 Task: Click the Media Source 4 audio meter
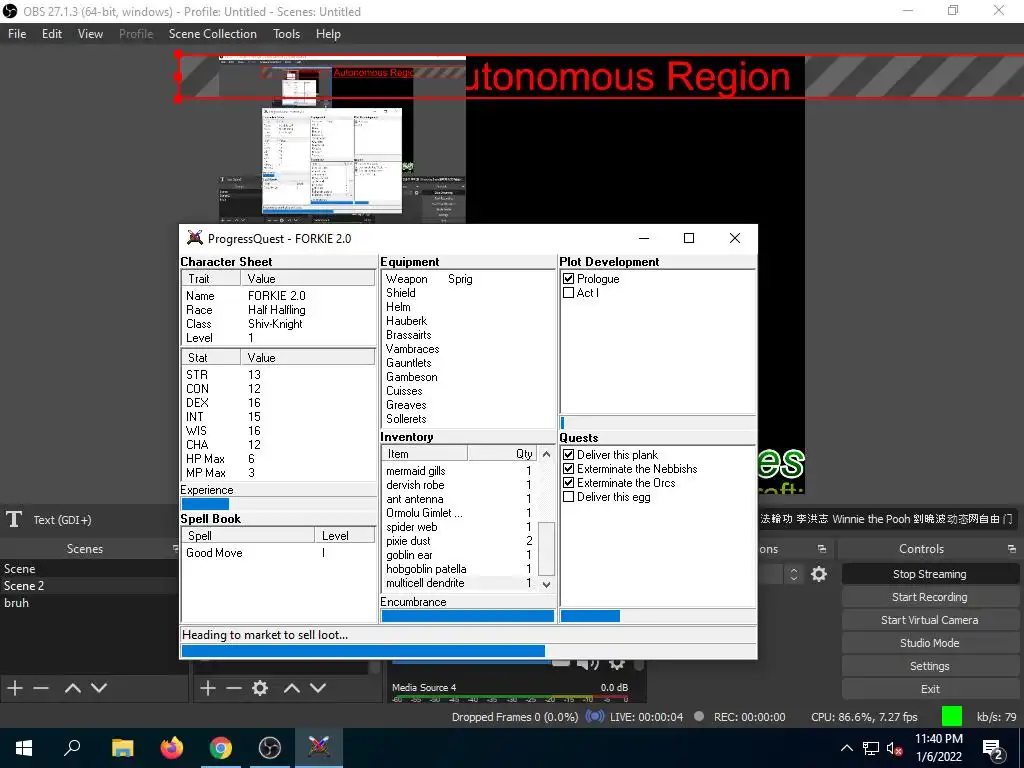(510, 698)
